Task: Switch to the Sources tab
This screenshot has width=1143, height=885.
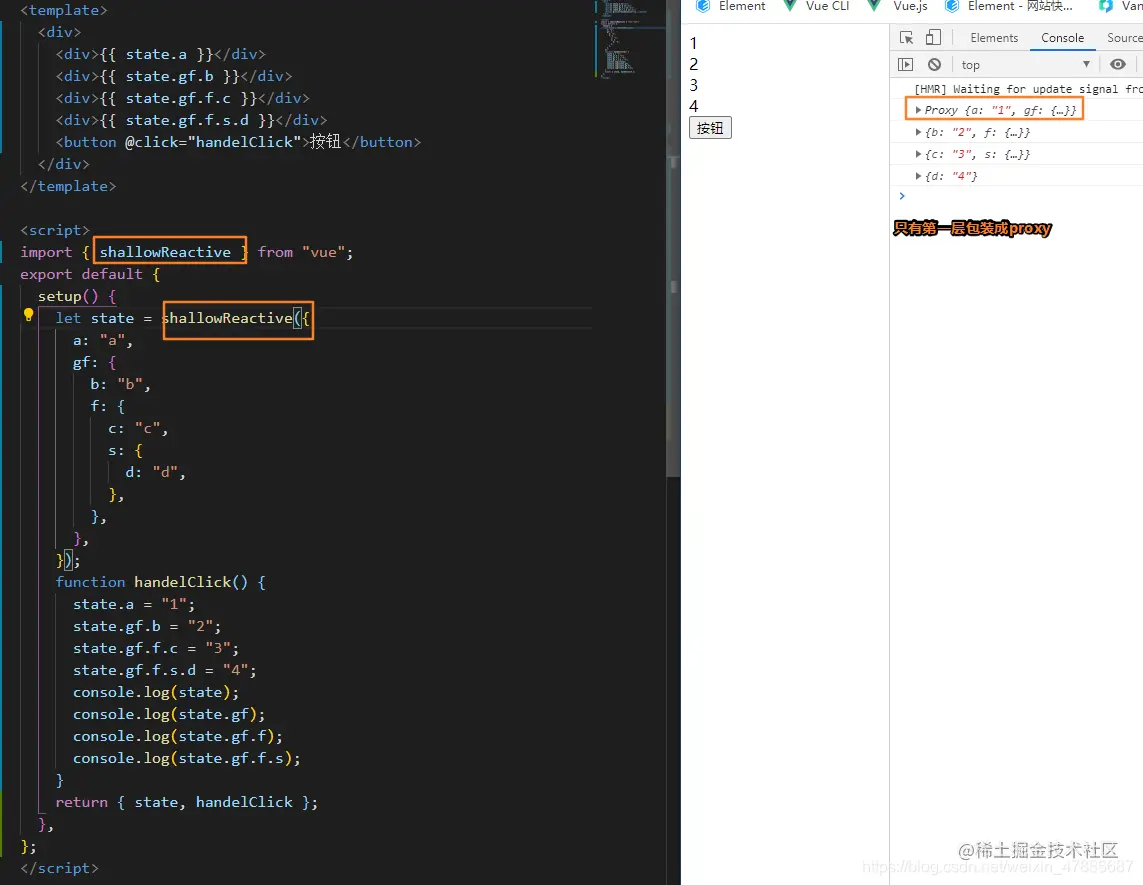Action: click(x=1124, y=38)
